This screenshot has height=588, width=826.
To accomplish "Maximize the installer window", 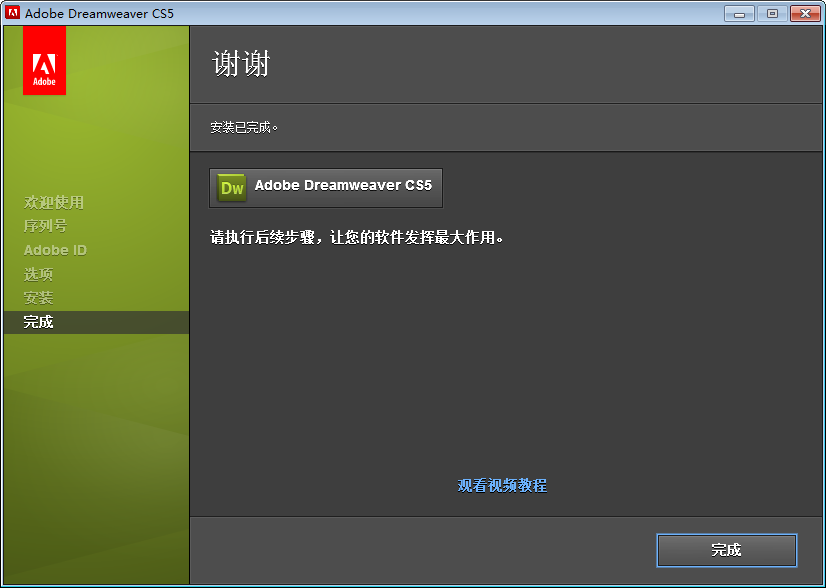I will [772, 14].
